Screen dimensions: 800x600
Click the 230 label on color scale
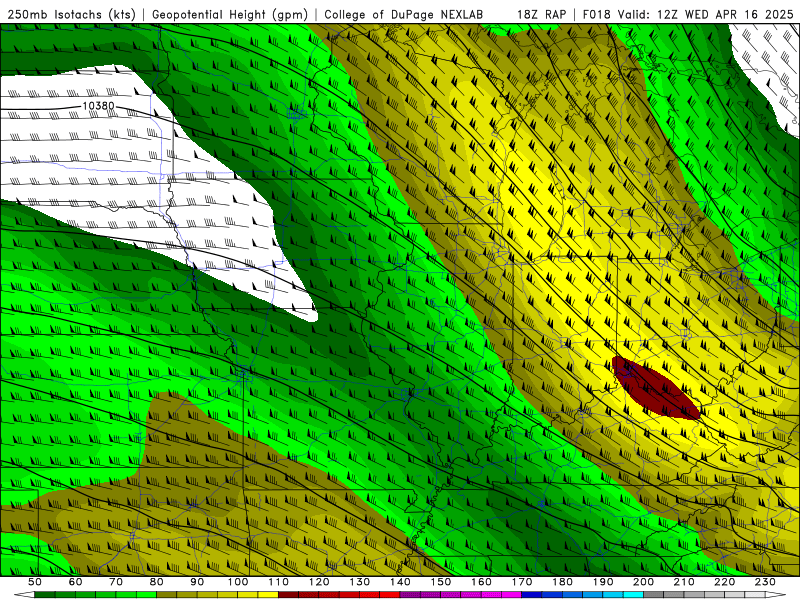pyautogui.click(x=765, y=582)
